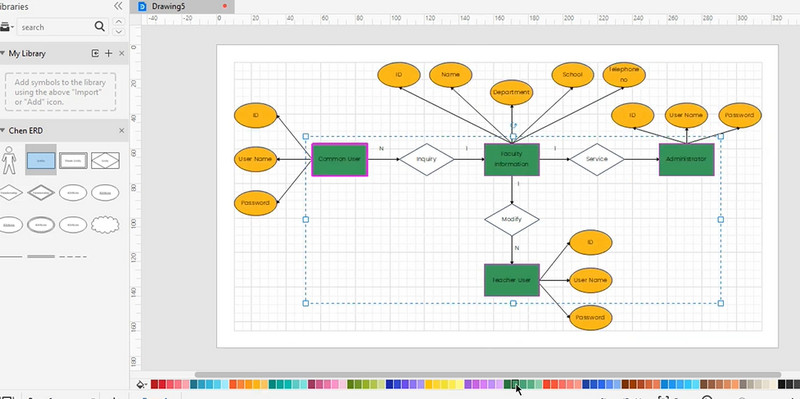Select the Telephone no attribute ellipse
The width and height of the screenshot is (800, 399).
pos(623,74)
